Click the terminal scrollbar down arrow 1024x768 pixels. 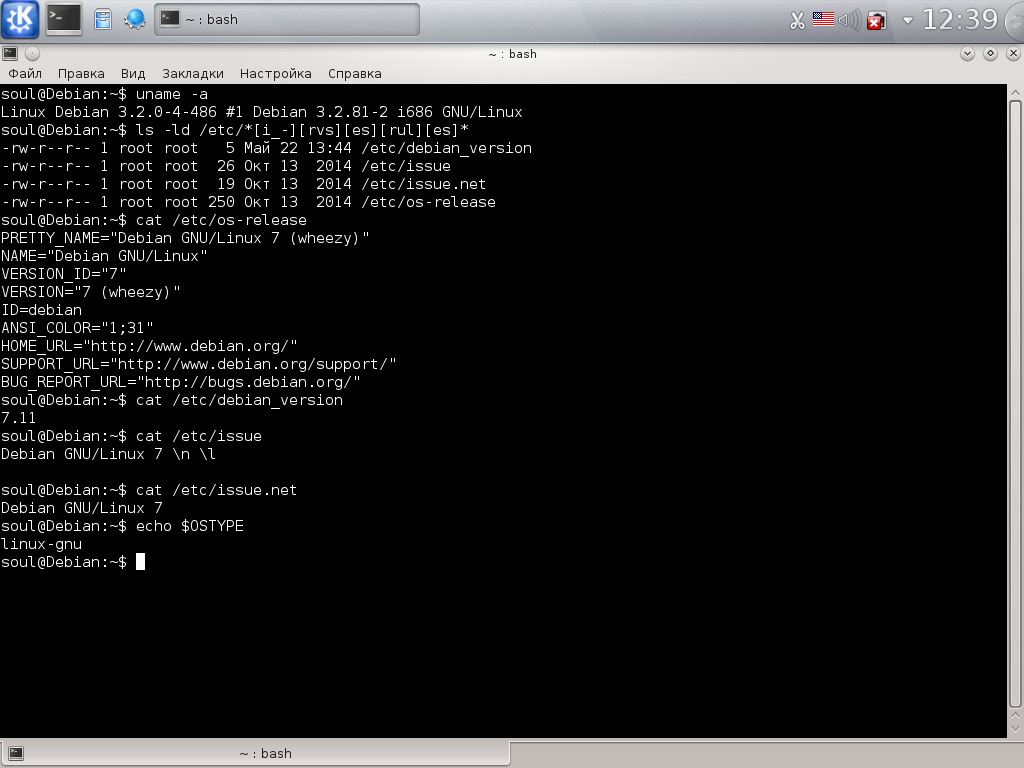1015,727
